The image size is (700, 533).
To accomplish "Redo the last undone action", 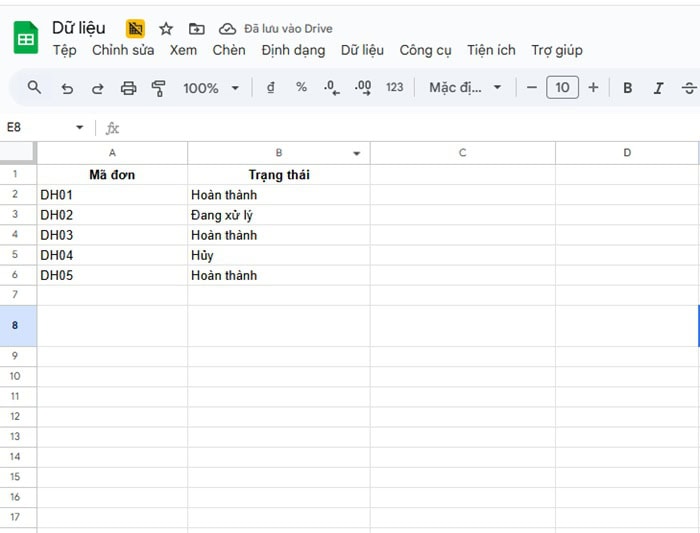I will 97,88.
